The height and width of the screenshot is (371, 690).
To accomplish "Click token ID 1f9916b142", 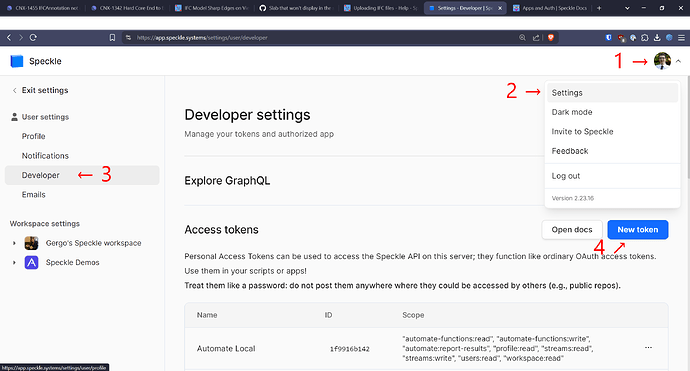I will click(x=350, y=349).
